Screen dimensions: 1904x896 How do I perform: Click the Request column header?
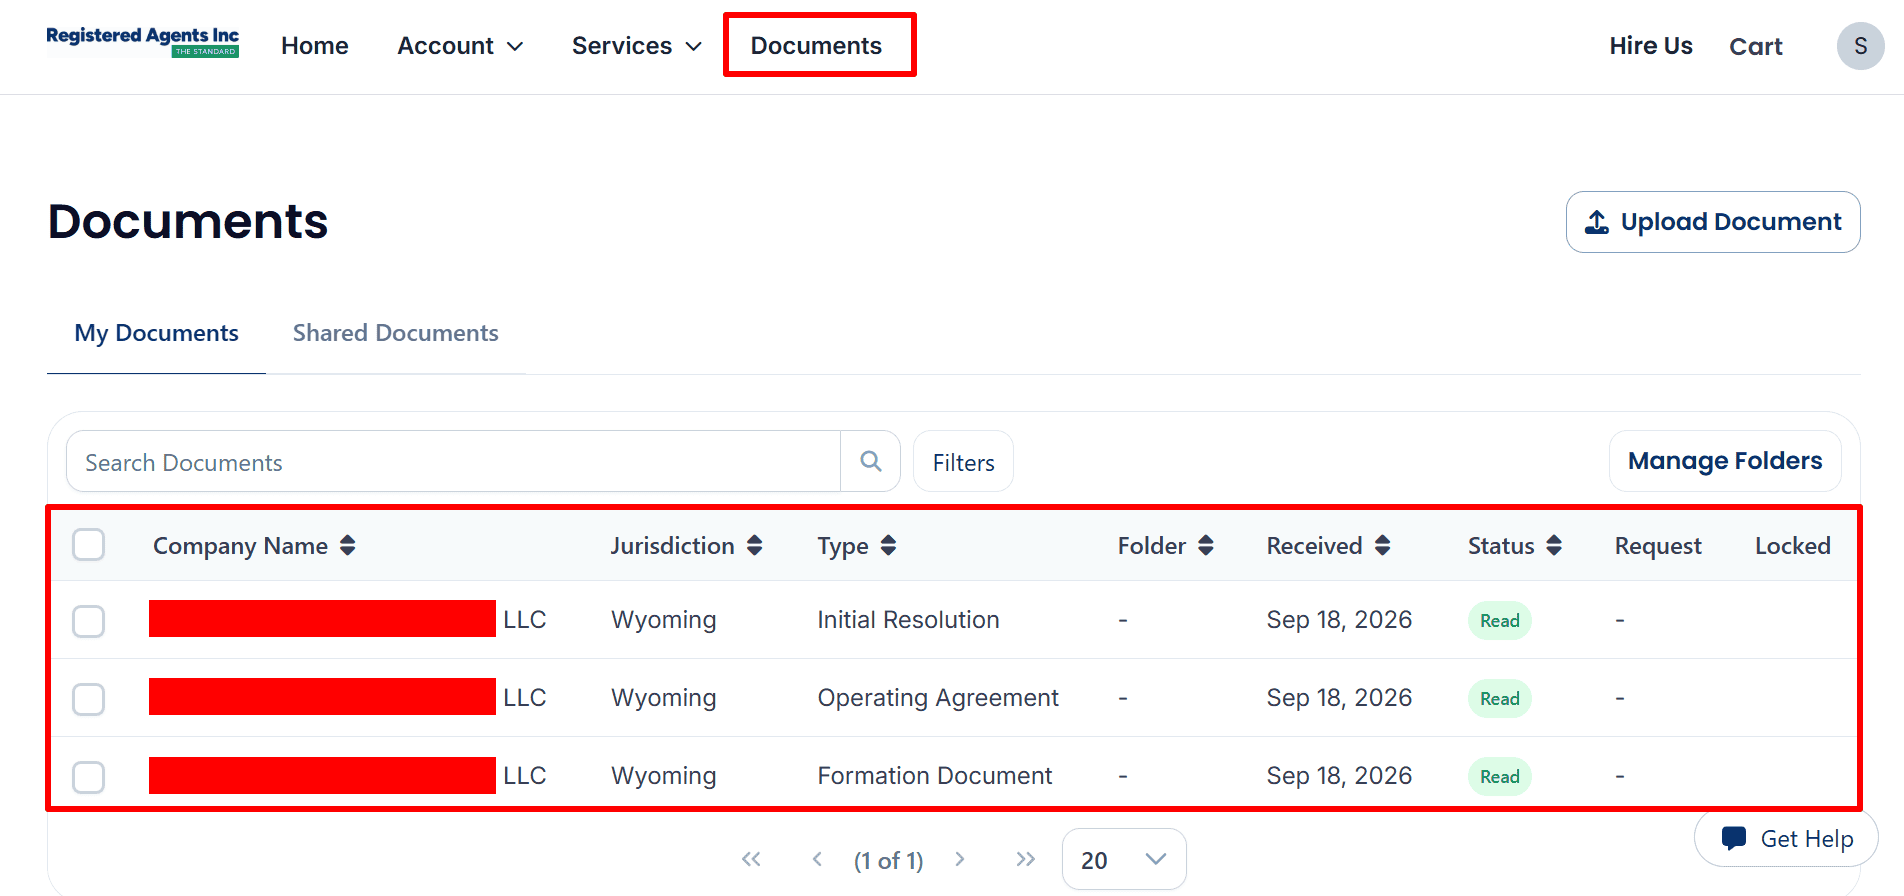[1658, 546]
